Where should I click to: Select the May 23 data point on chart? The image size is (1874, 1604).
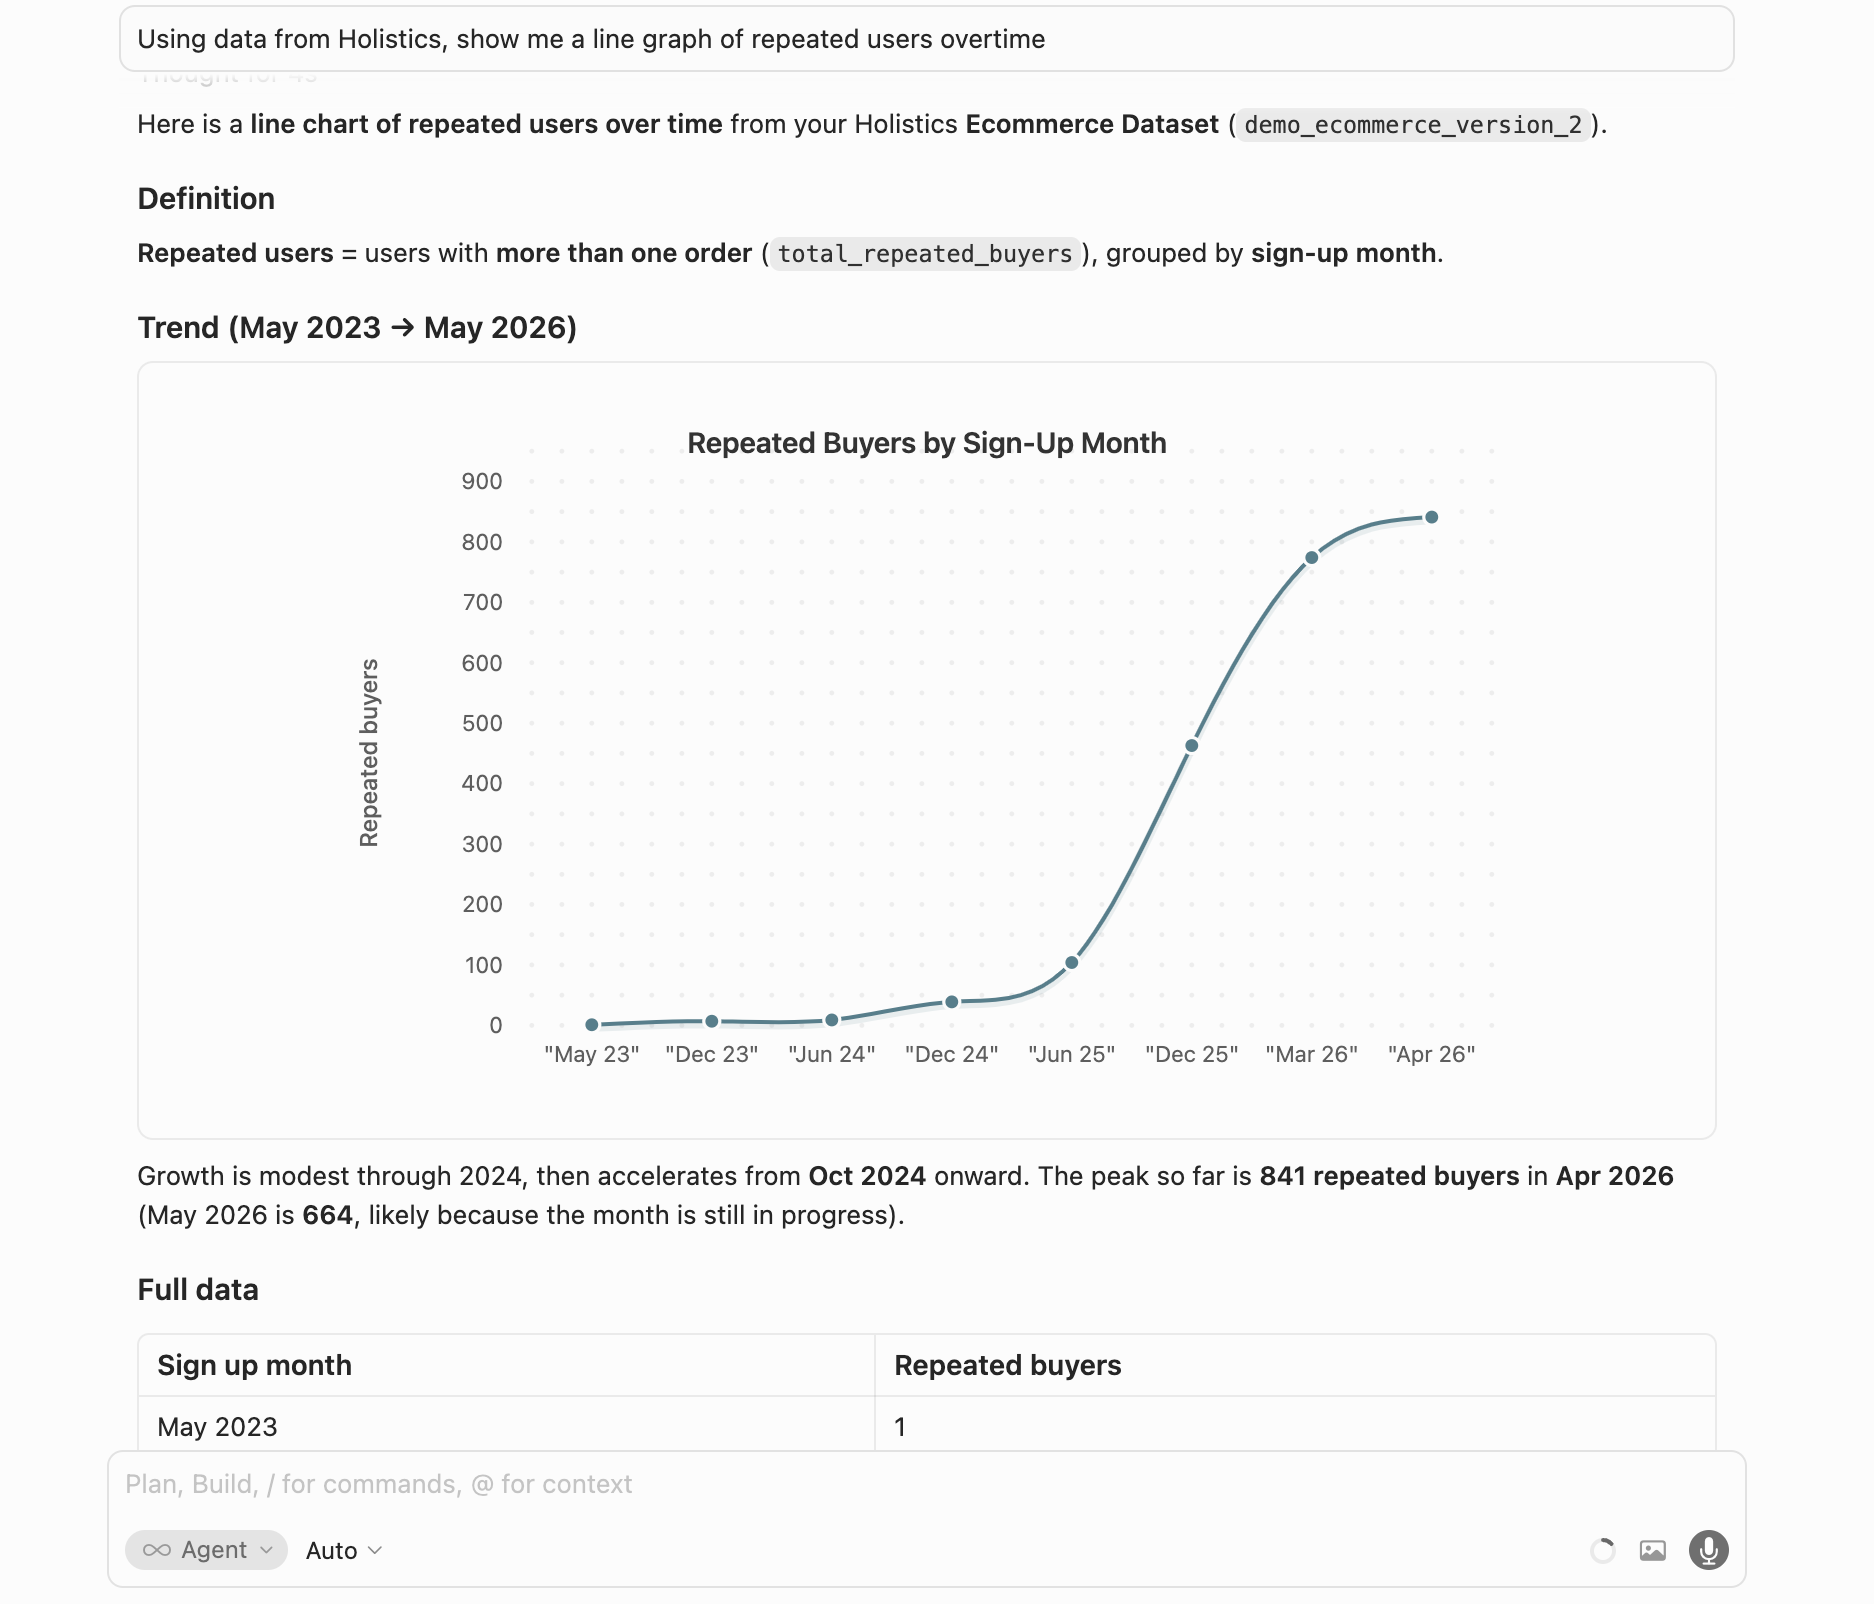592,1025
